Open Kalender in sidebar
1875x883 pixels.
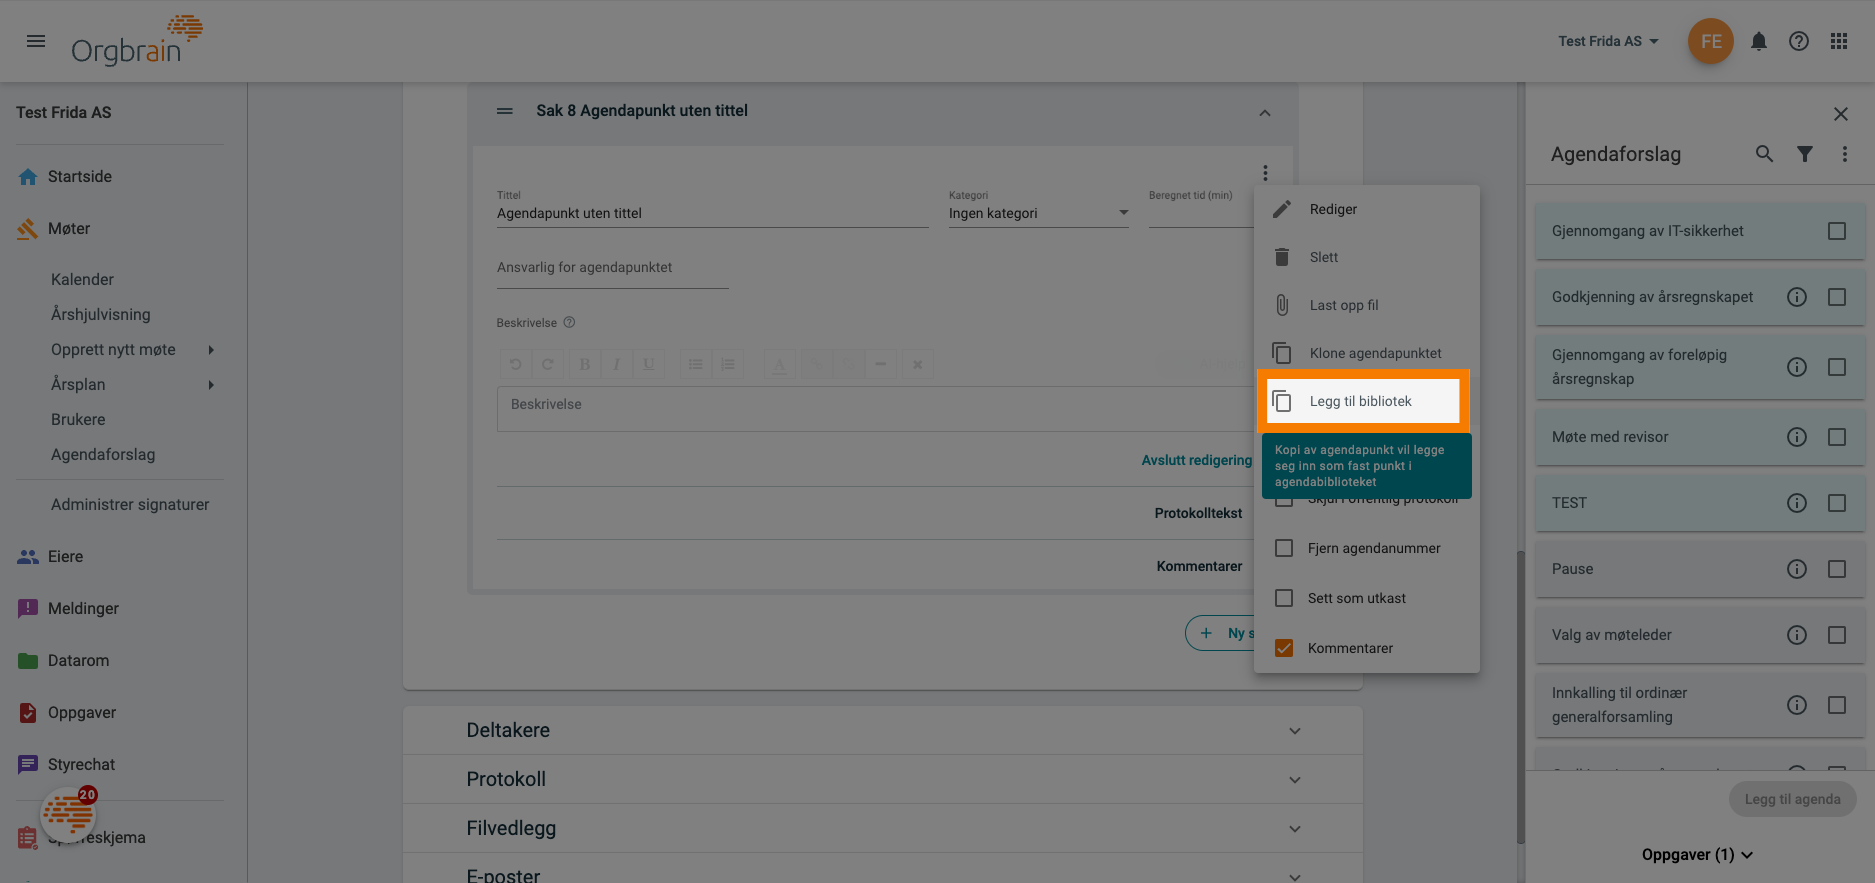point(82,280)
